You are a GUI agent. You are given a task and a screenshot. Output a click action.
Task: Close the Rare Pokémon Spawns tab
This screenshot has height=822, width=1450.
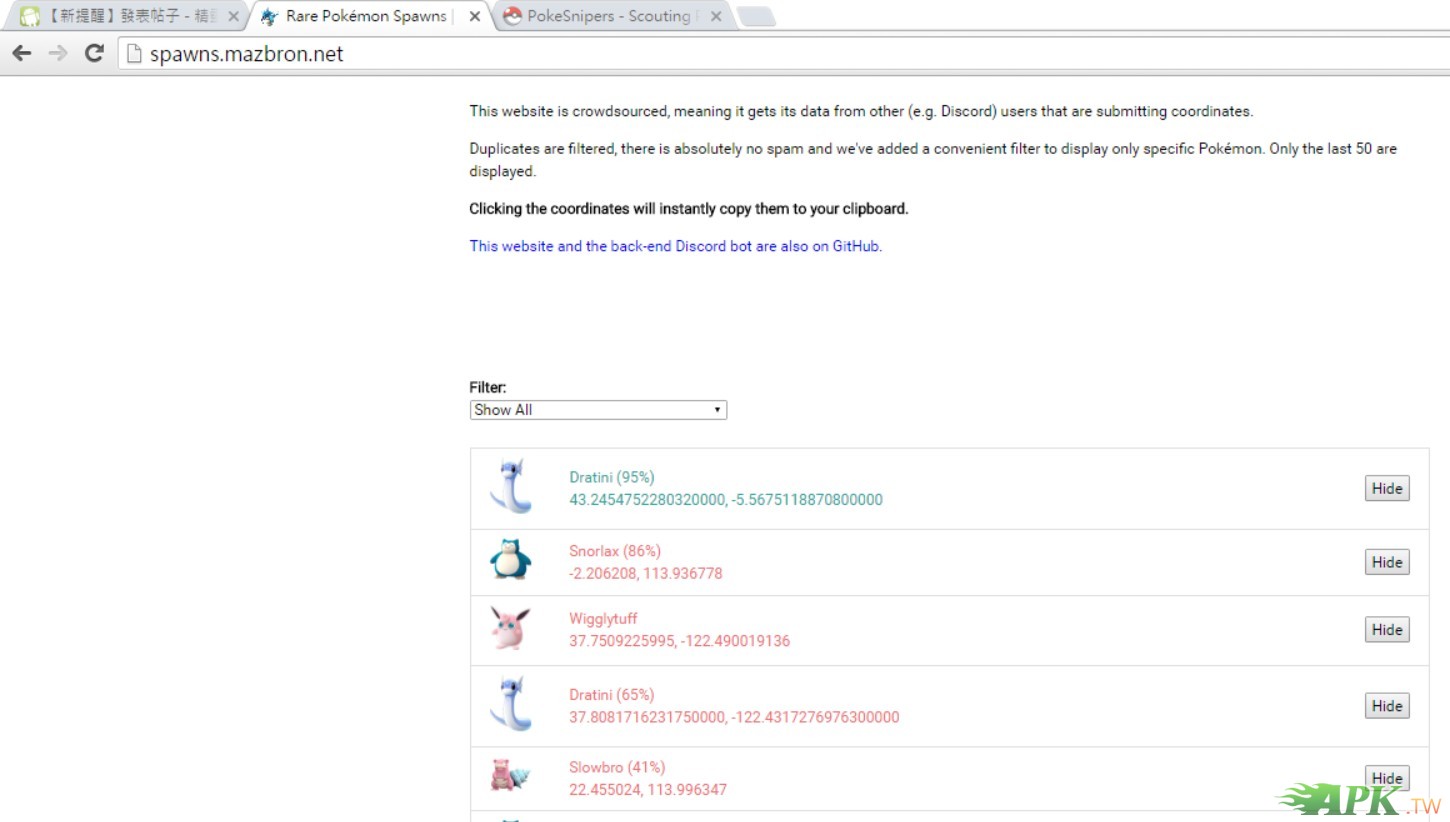point(474,16)
